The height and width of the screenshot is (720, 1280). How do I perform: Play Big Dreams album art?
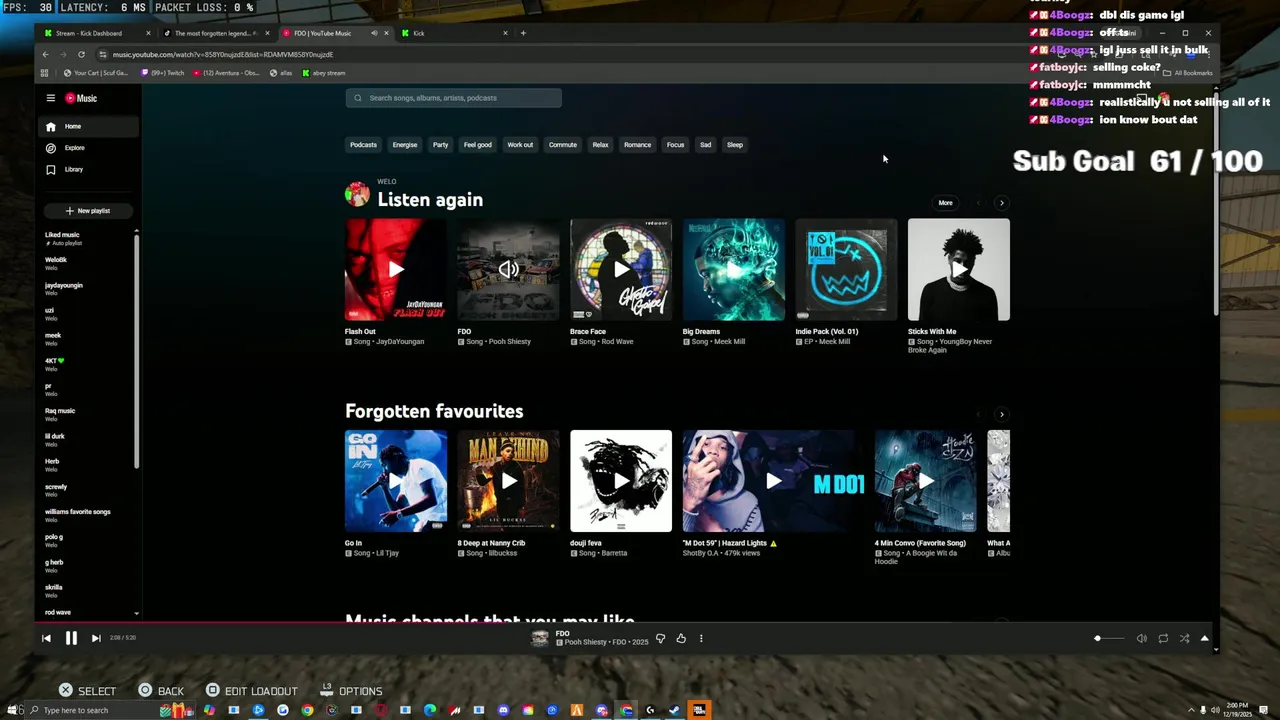[734, 270]
